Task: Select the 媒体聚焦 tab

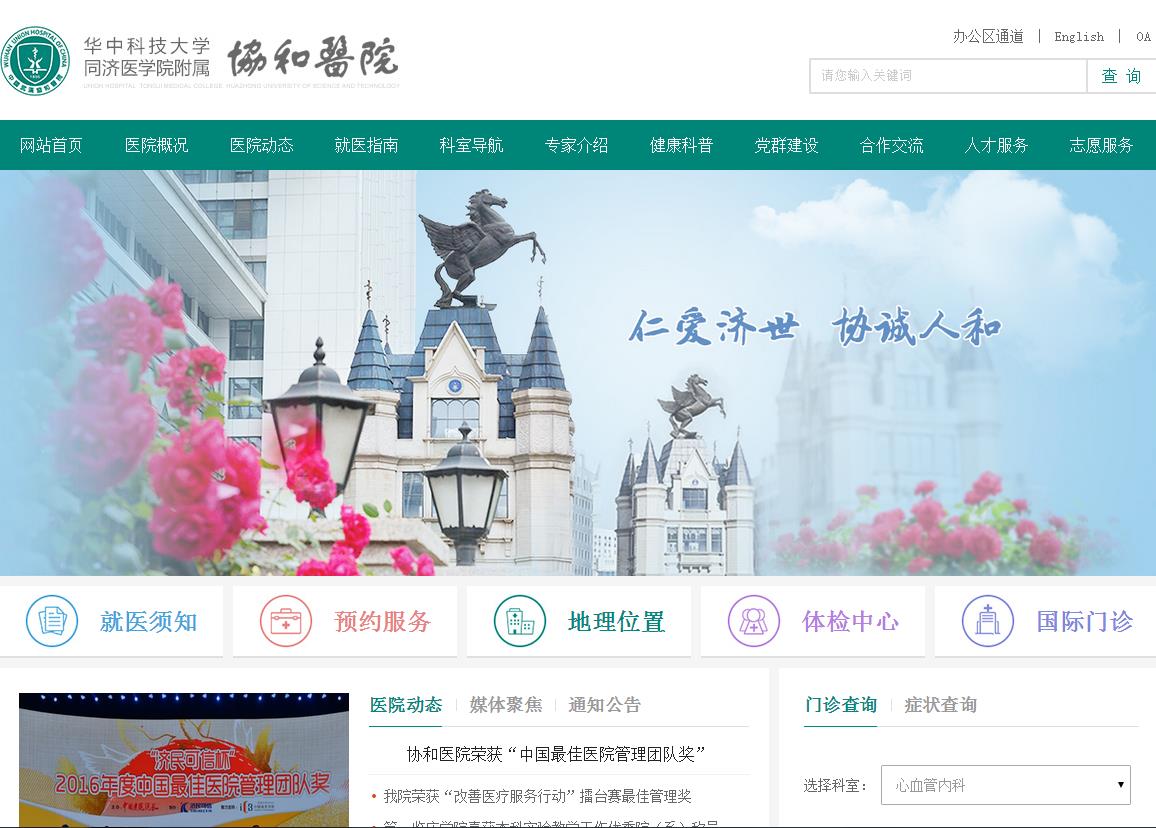Action: pos(506,705)
